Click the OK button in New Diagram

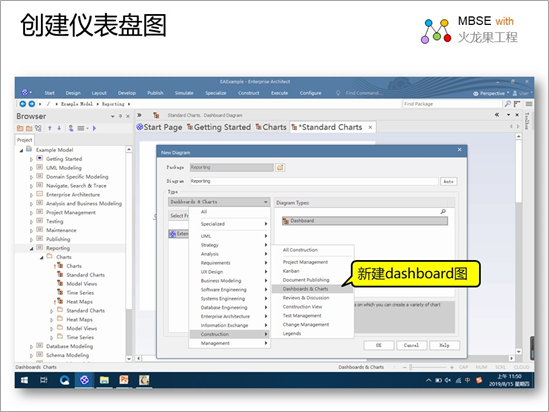pyautogui.click(x=378, y=345)
